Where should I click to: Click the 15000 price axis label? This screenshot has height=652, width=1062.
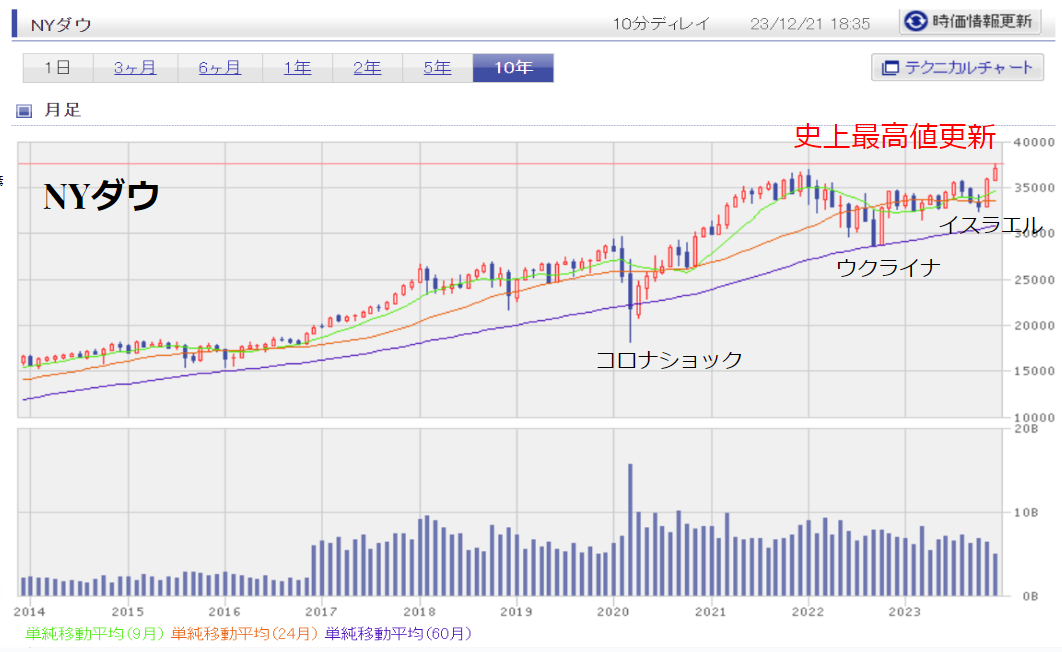click(1034, 371)
